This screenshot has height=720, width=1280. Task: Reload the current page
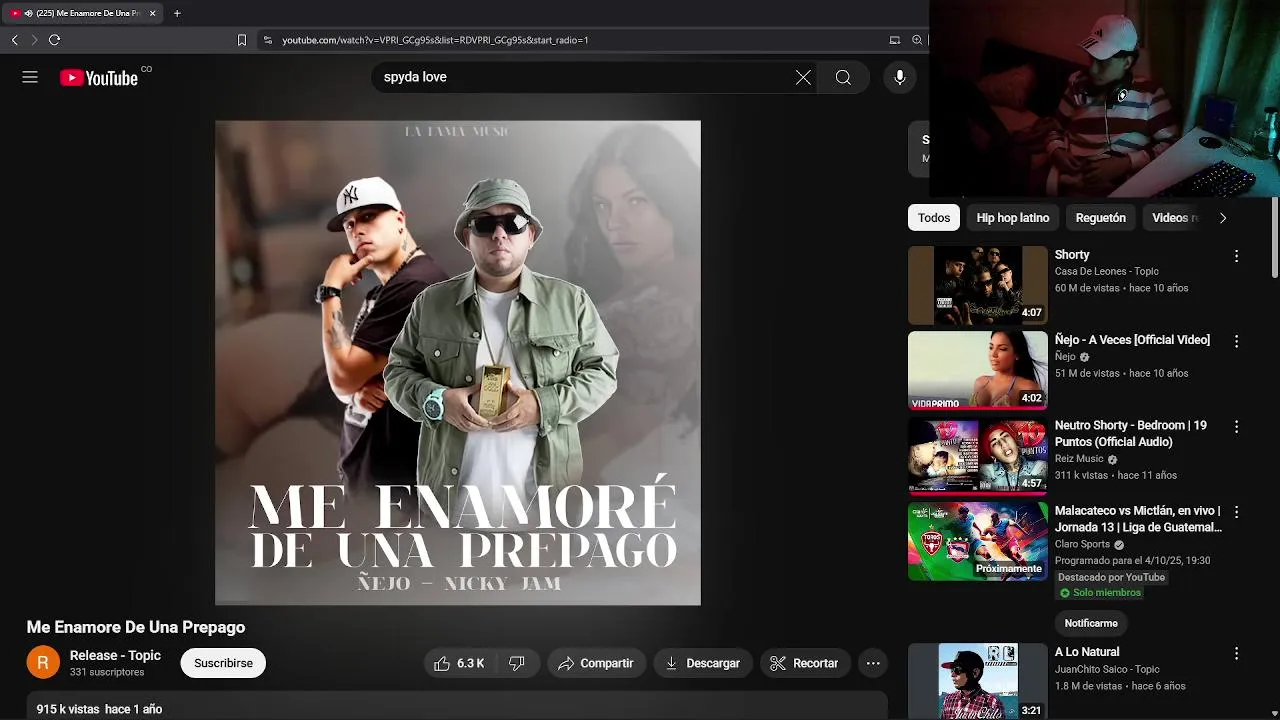click(54, 40)
